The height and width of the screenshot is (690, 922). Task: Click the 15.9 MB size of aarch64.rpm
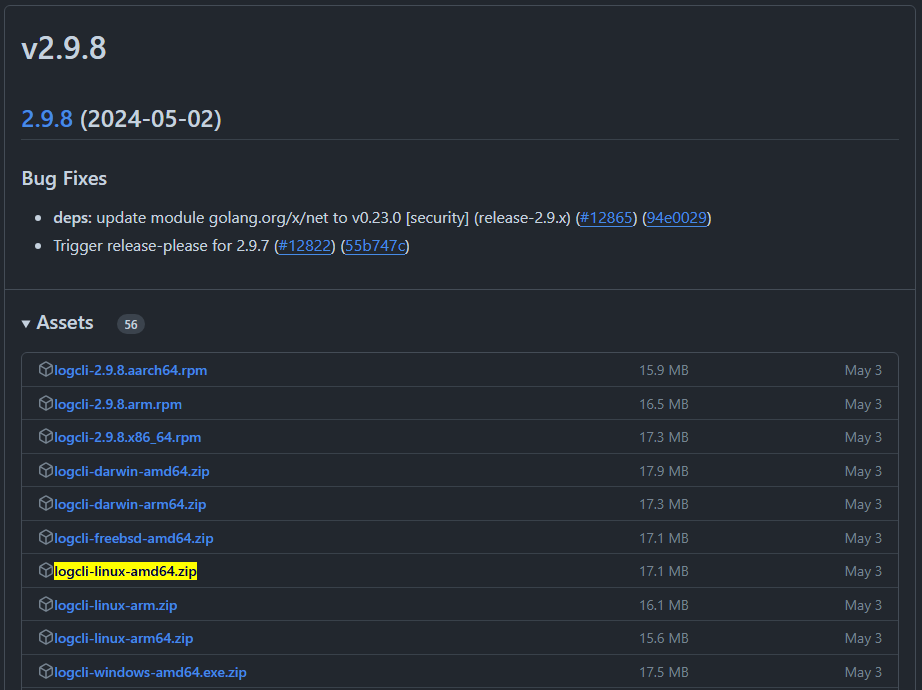click(664, 371)
